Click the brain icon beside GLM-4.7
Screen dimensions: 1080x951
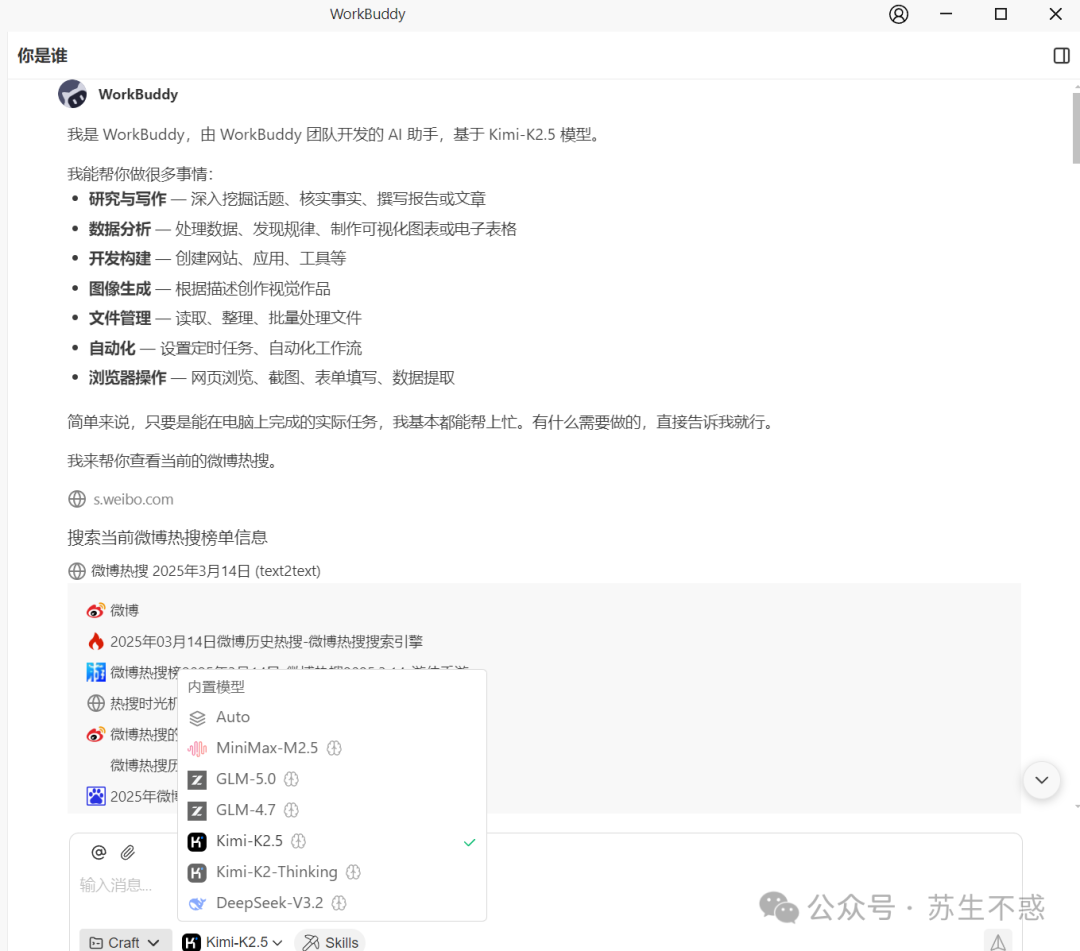point(291,810)
